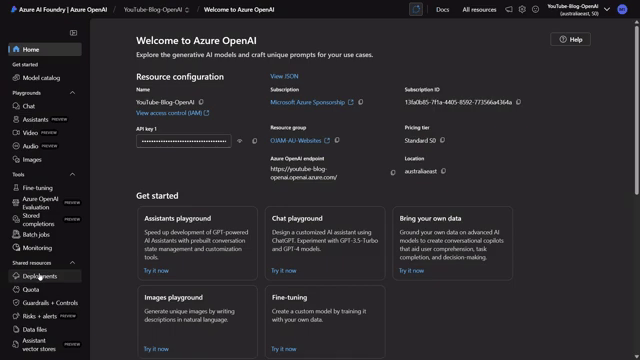
Task: Copy the Standard S0 pricing tier
Action: (442, 140)
